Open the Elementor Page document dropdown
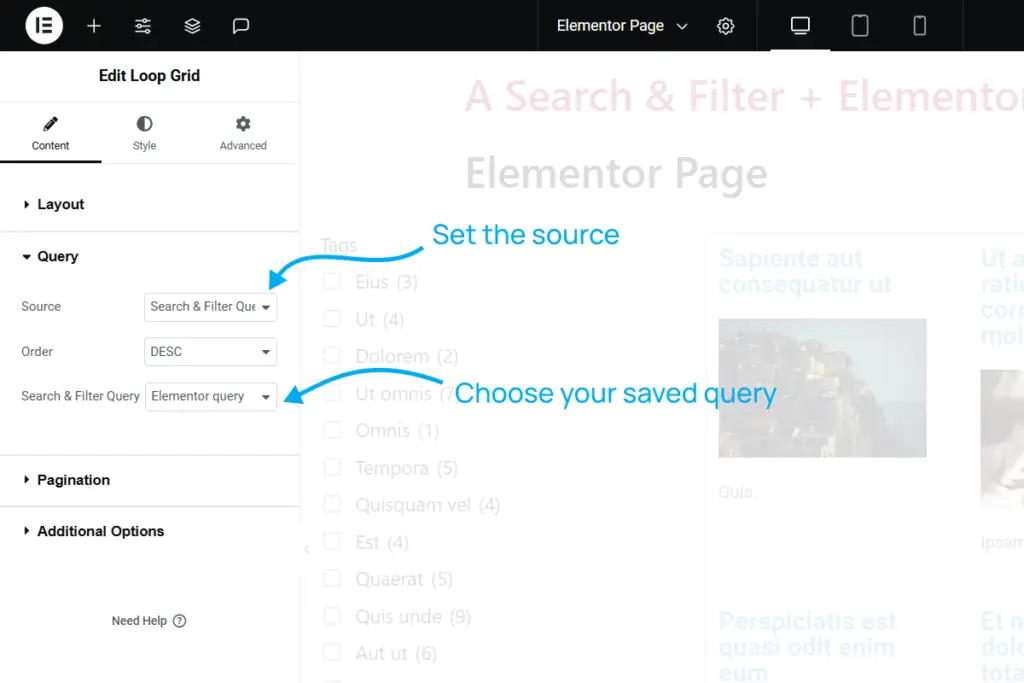The height and width of the screenshot is (683, 1024). [622, 25]
